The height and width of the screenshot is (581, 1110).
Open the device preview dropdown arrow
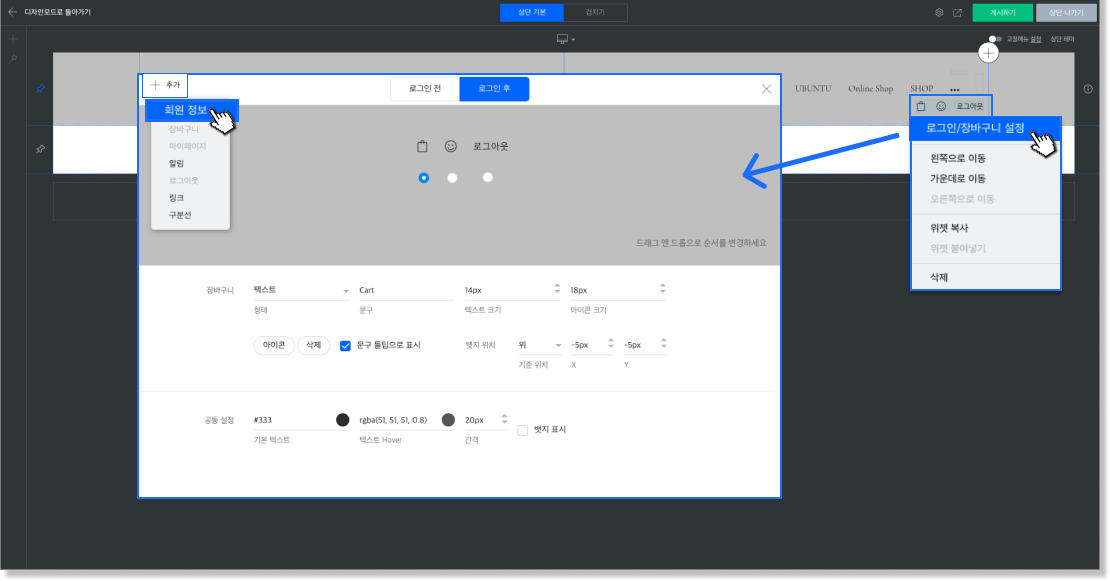[573, 40]
